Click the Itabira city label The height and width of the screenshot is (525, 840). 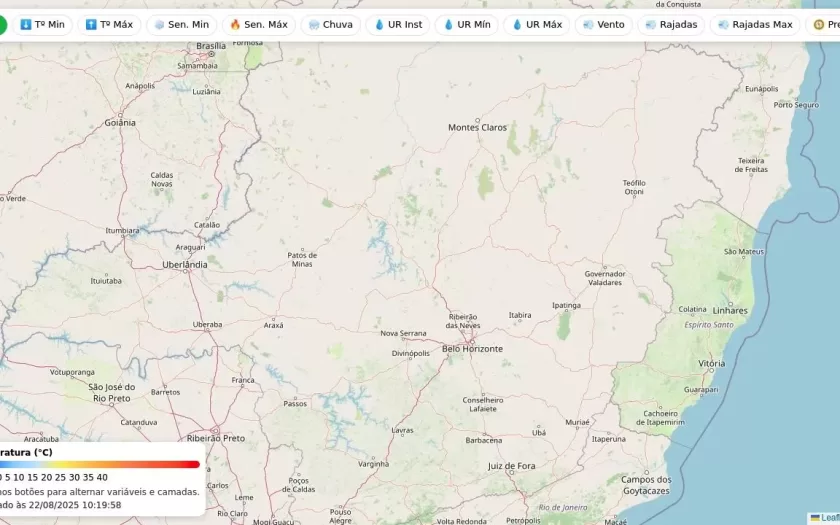(520, 315)
